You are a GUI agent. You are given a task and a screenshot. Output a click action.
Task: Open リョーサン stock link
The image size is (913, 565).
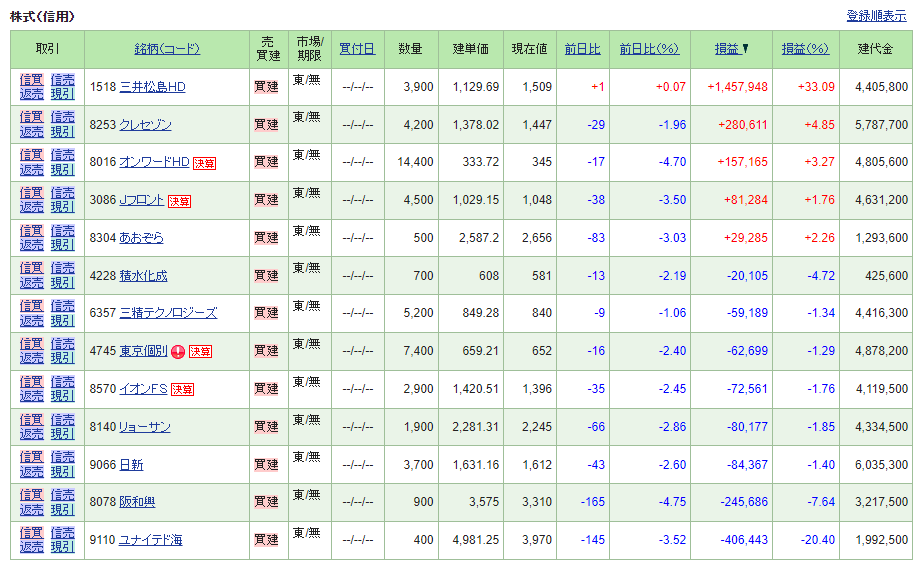(x=145, y=427)
